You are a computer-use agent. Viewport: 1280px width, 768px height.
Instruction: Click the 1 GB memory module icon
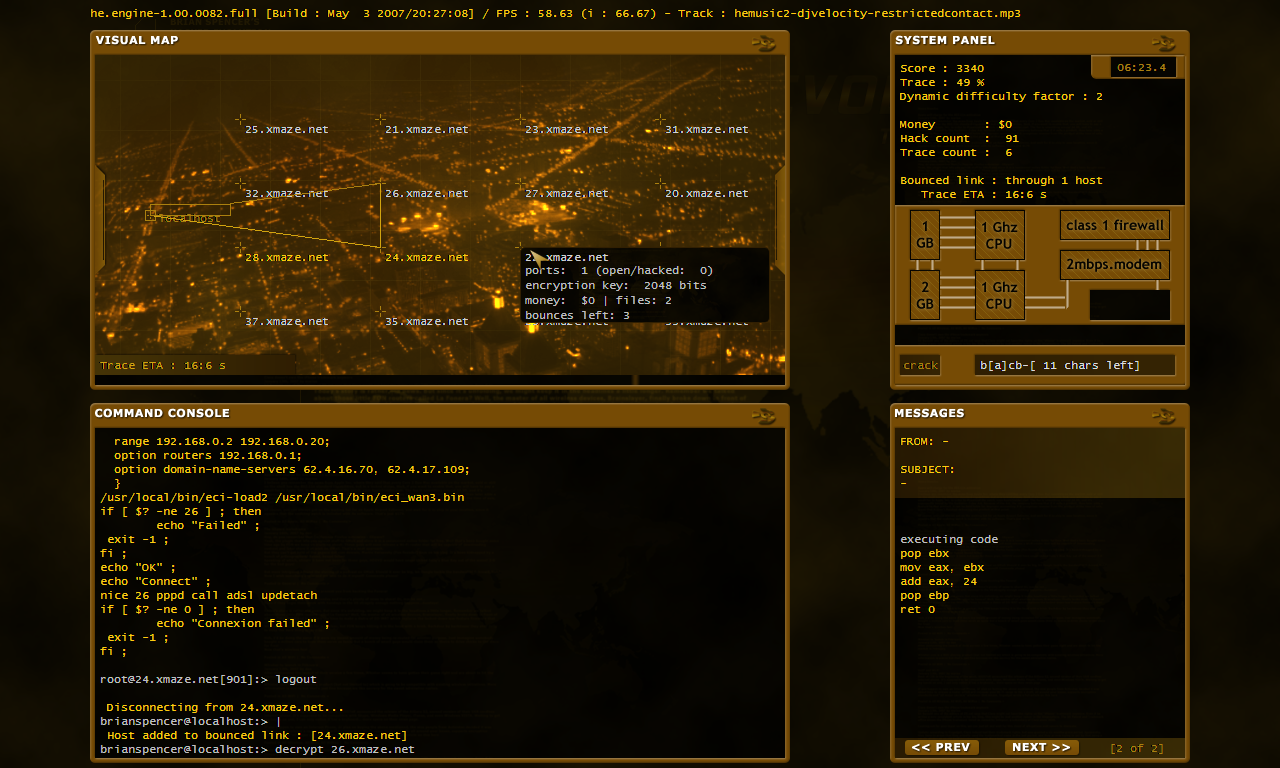[x=924, y=235]
